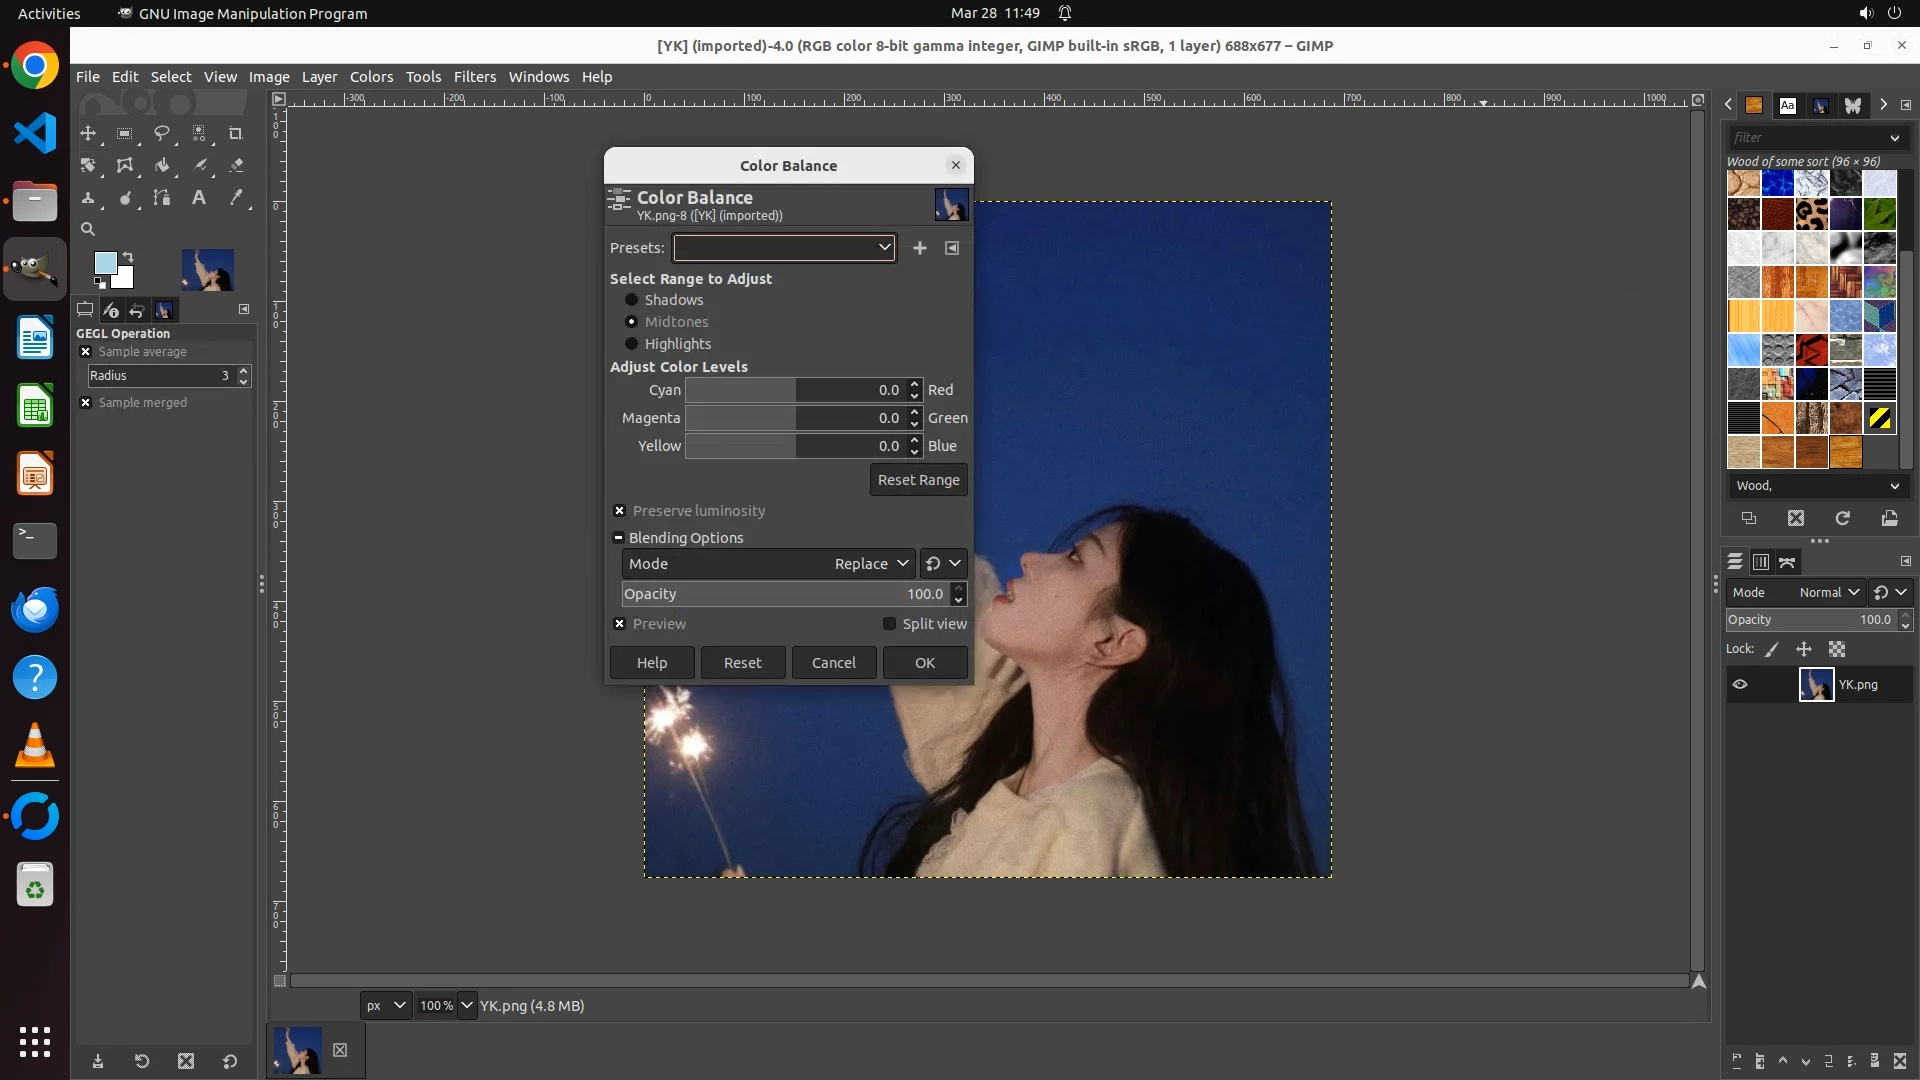Click OK in Color Balance dialog
The width and height of the screenshot is (1920, 1080).
(x=925, y=663)
